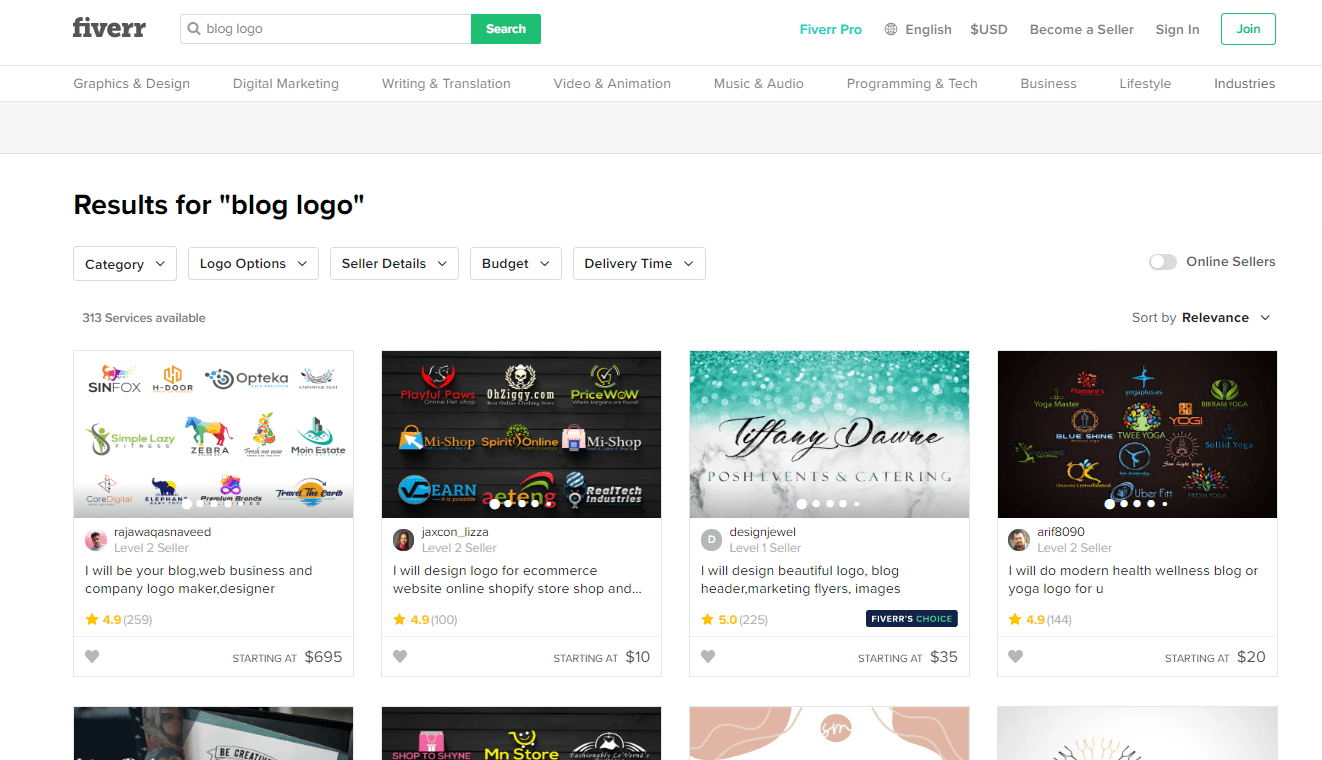Open the Logo Options filter dropdown

coord(253,264)
